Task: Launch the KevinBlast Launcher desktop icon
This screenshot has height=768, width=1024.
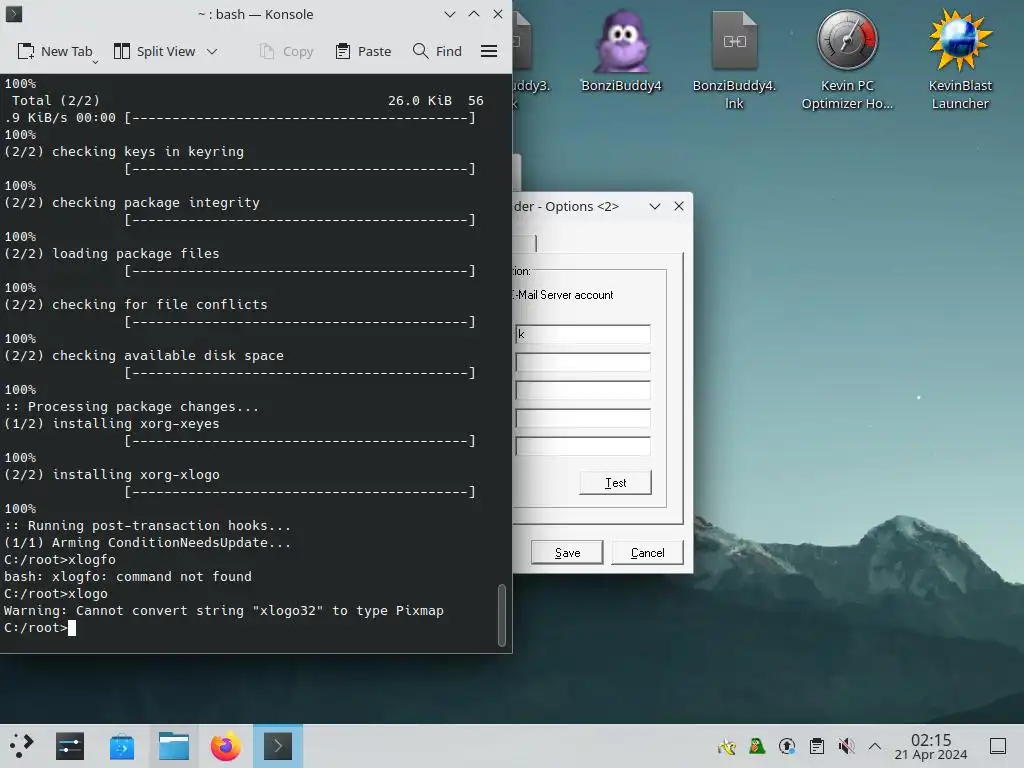Action: [960, 59]
